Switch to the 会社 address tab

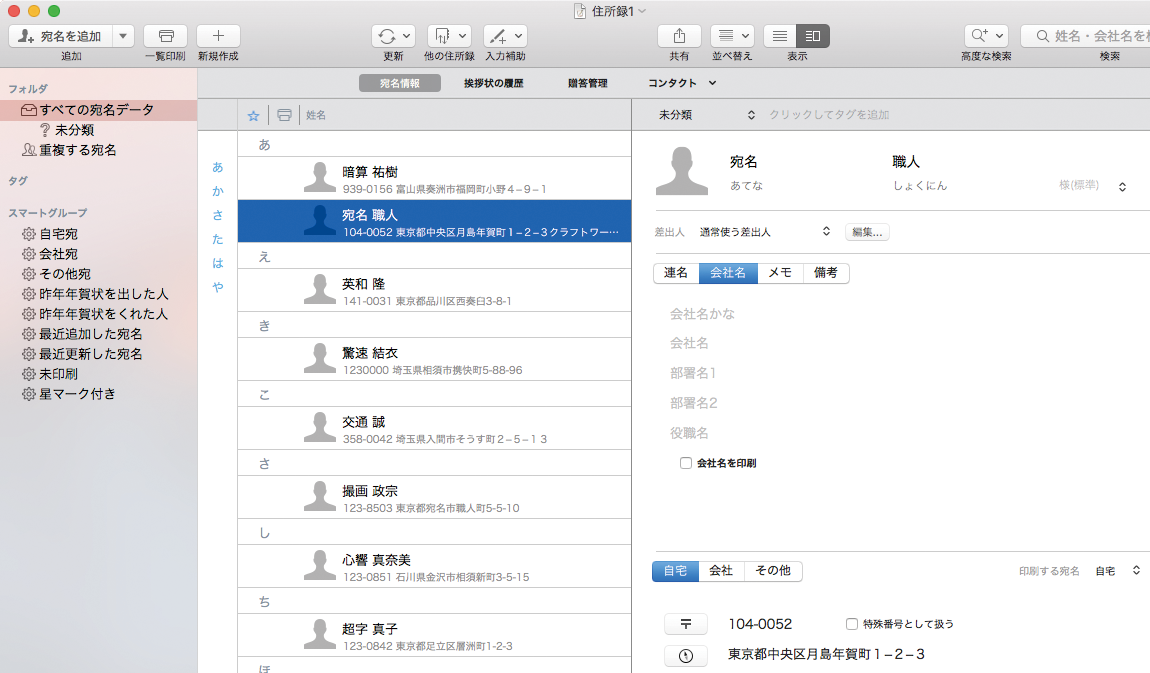tap(721, 571)
